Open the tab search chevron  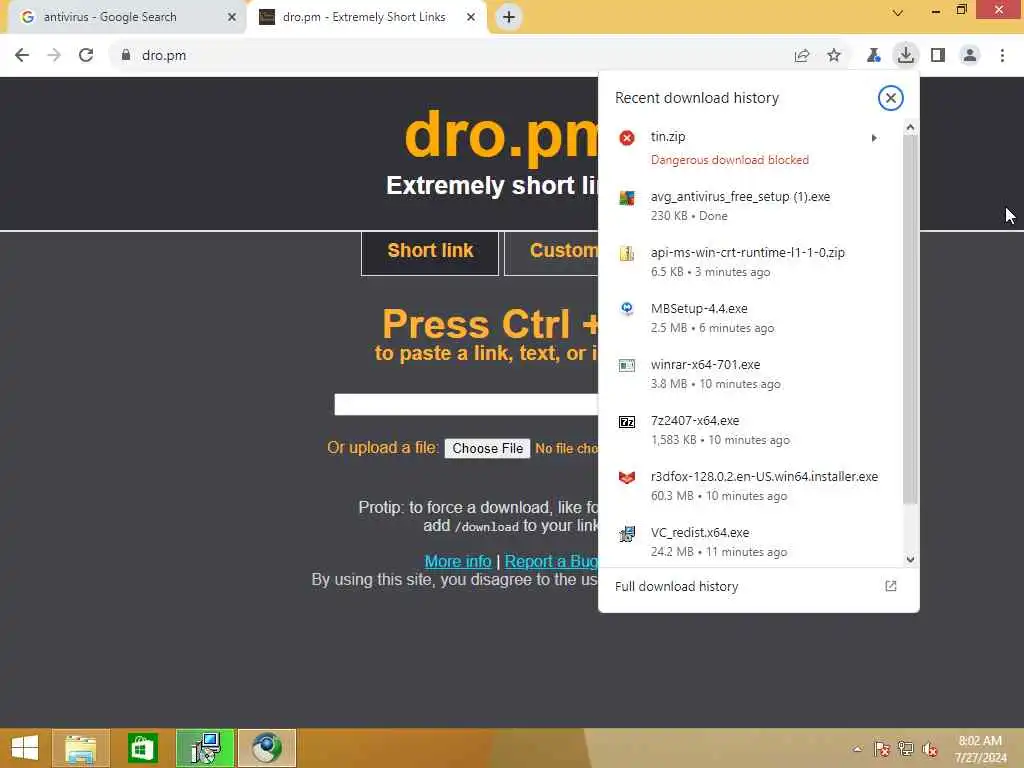click(898, 12)
